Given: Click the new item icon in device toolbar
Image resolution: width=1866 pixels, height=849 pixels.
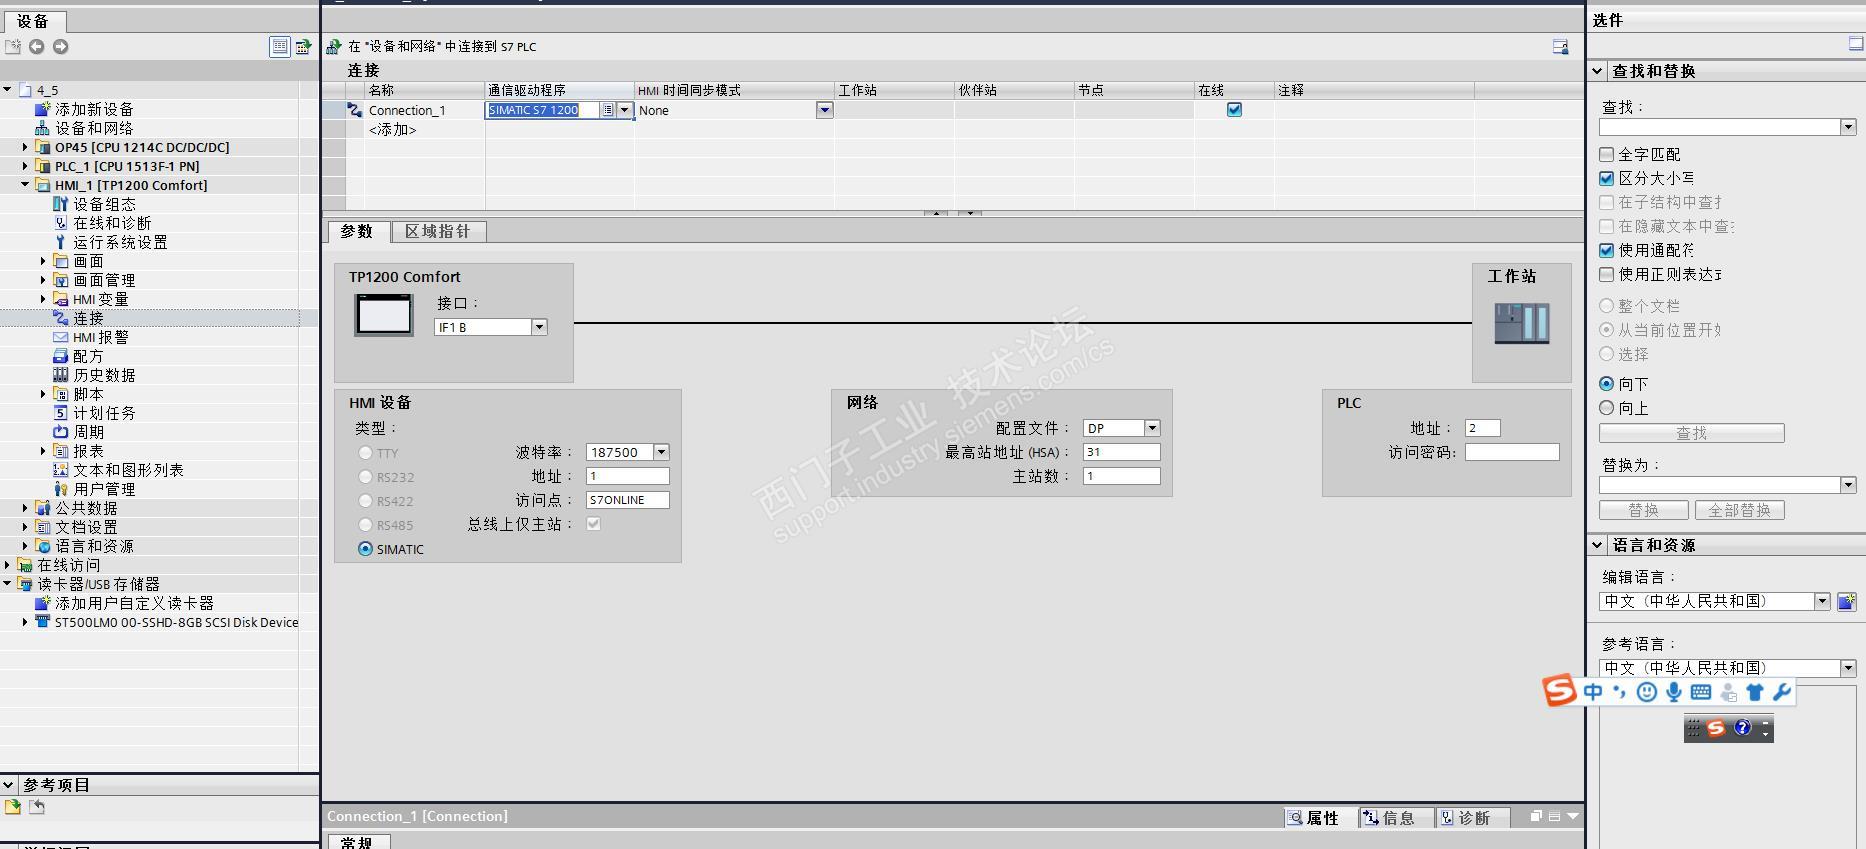Looking at the screenshot, I should (13, 47).
